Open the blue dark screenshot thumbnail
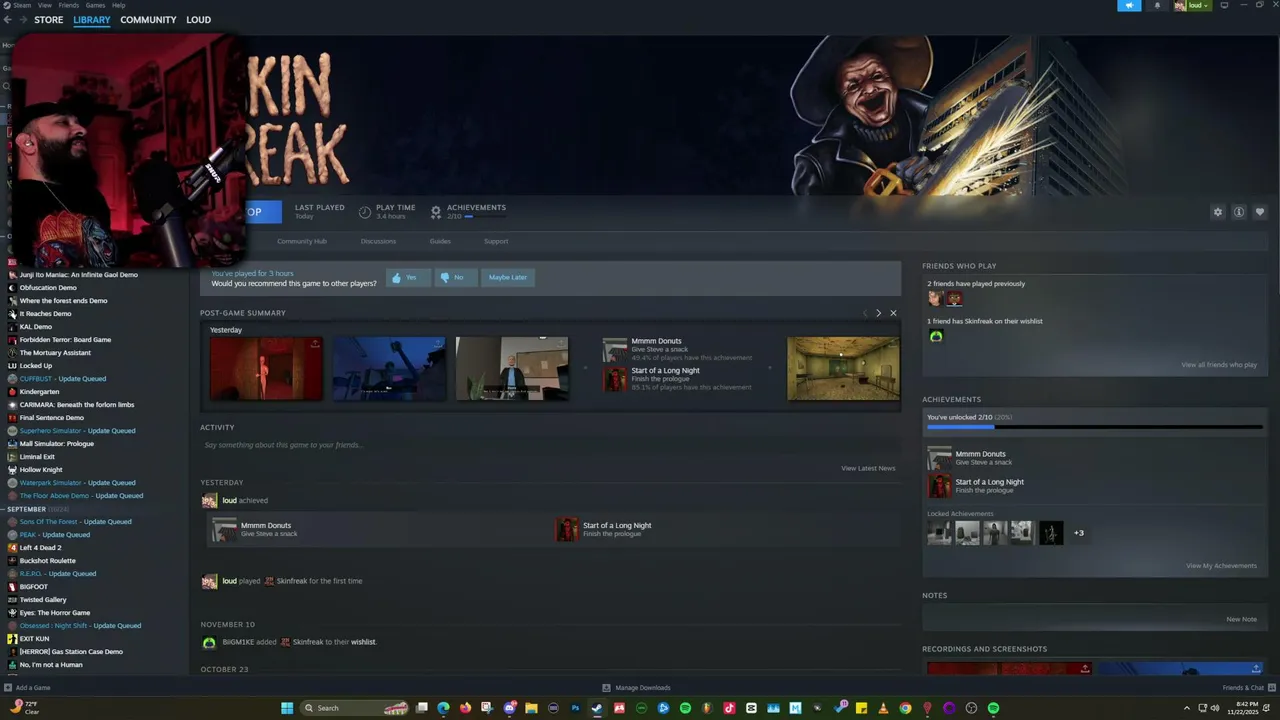Image resolution: width=1280 pixels, height=720 pixels. pyautogui.click(x=389, y=368)
